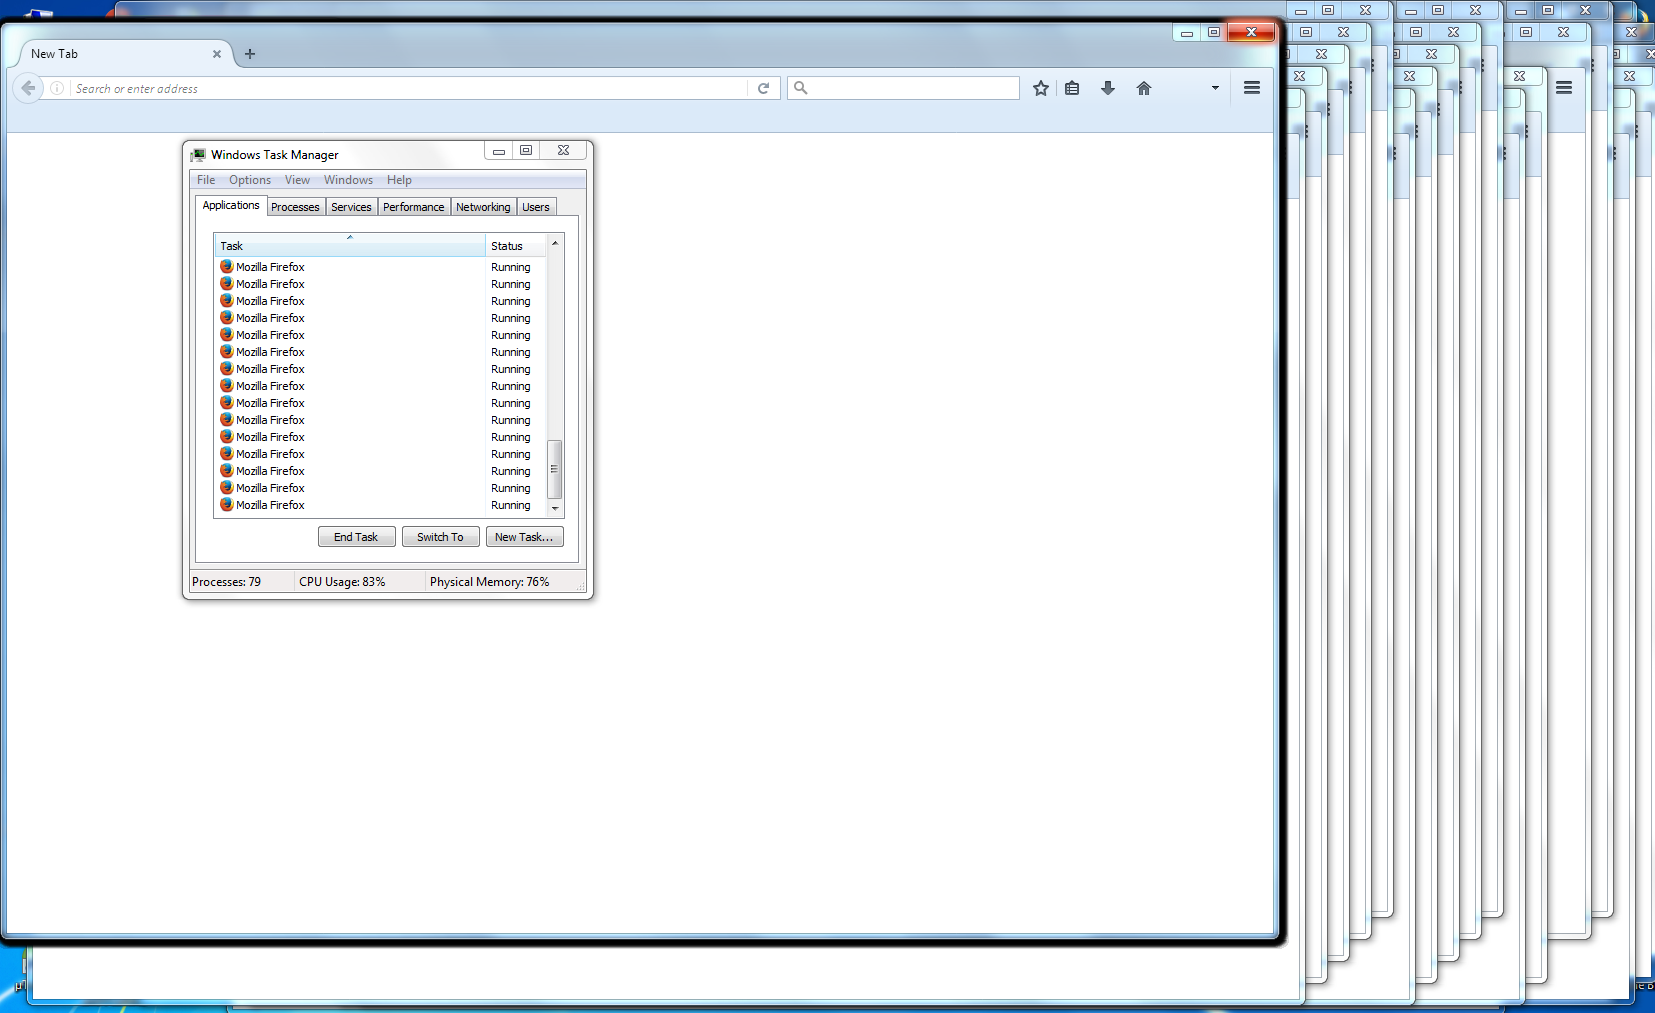Open the View menu in Task Manager

click(x=297, y=180)
